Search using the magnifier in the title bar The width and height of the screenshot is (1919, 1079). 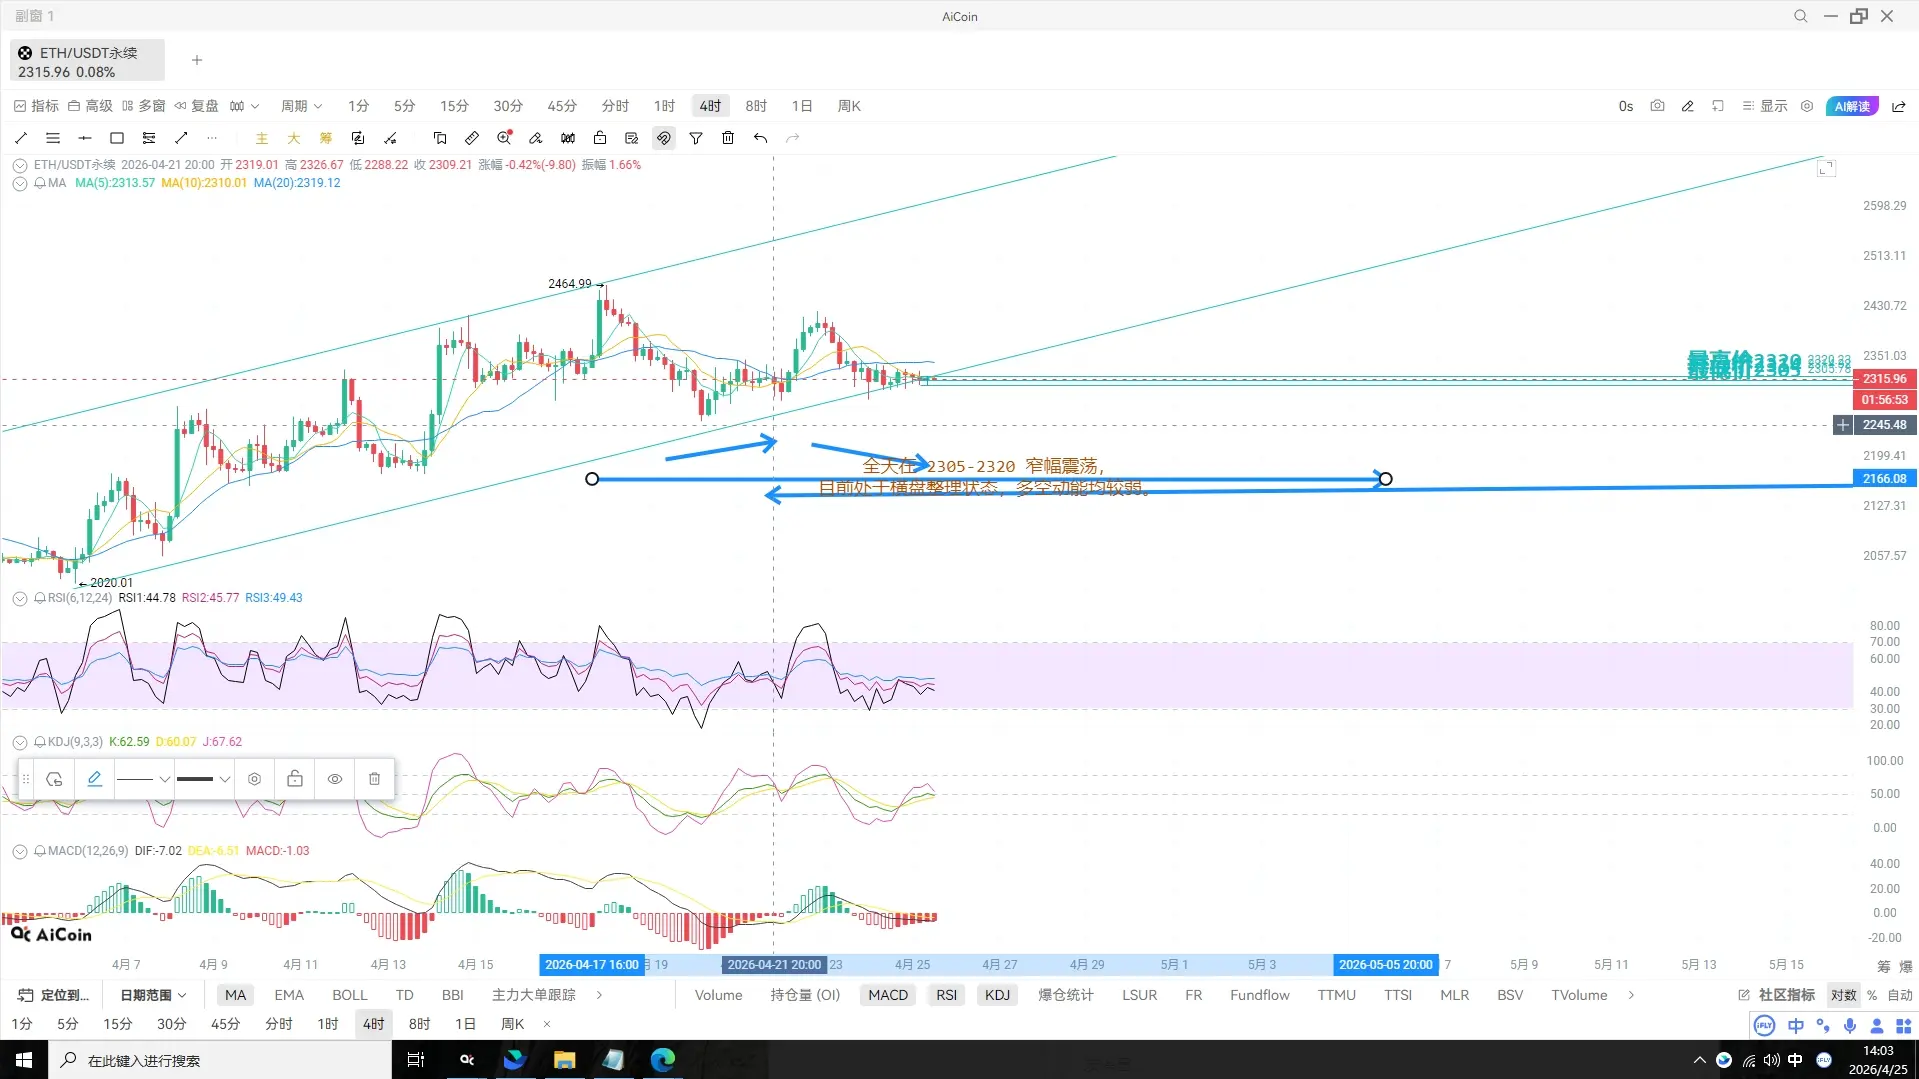click(x=1800, y=16)
